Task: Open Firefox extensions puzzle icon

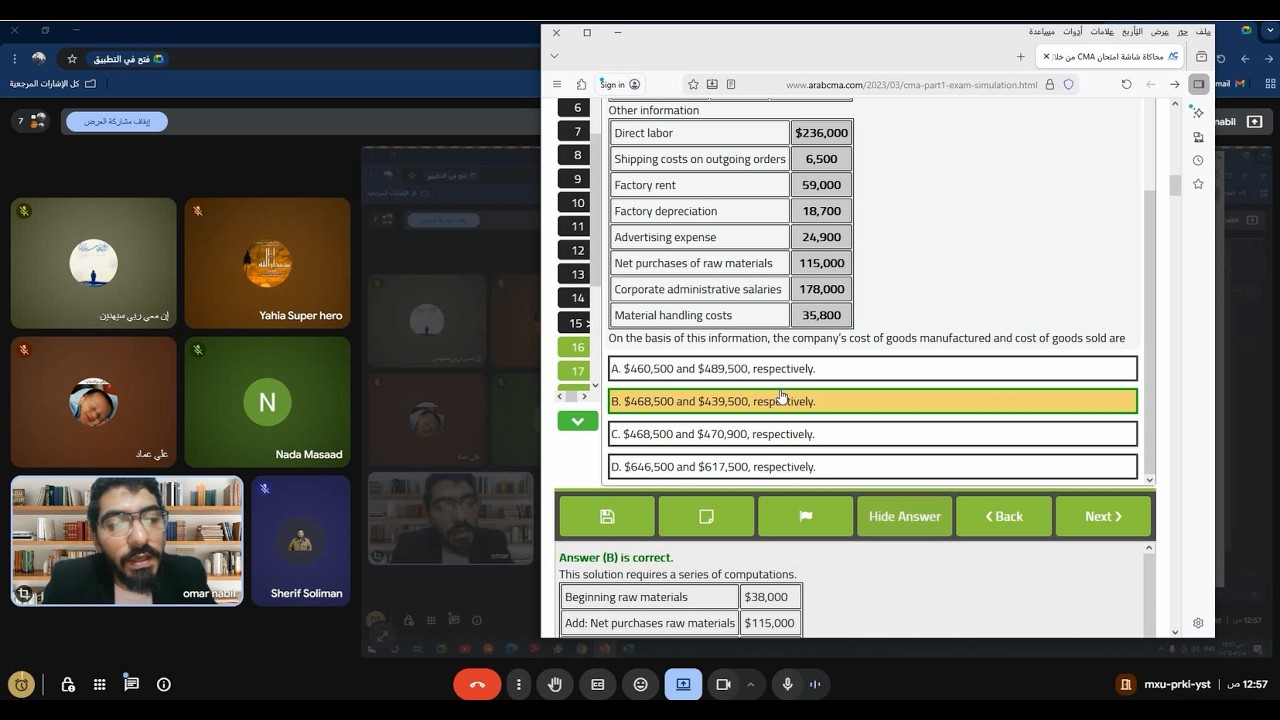Action: 581,85
